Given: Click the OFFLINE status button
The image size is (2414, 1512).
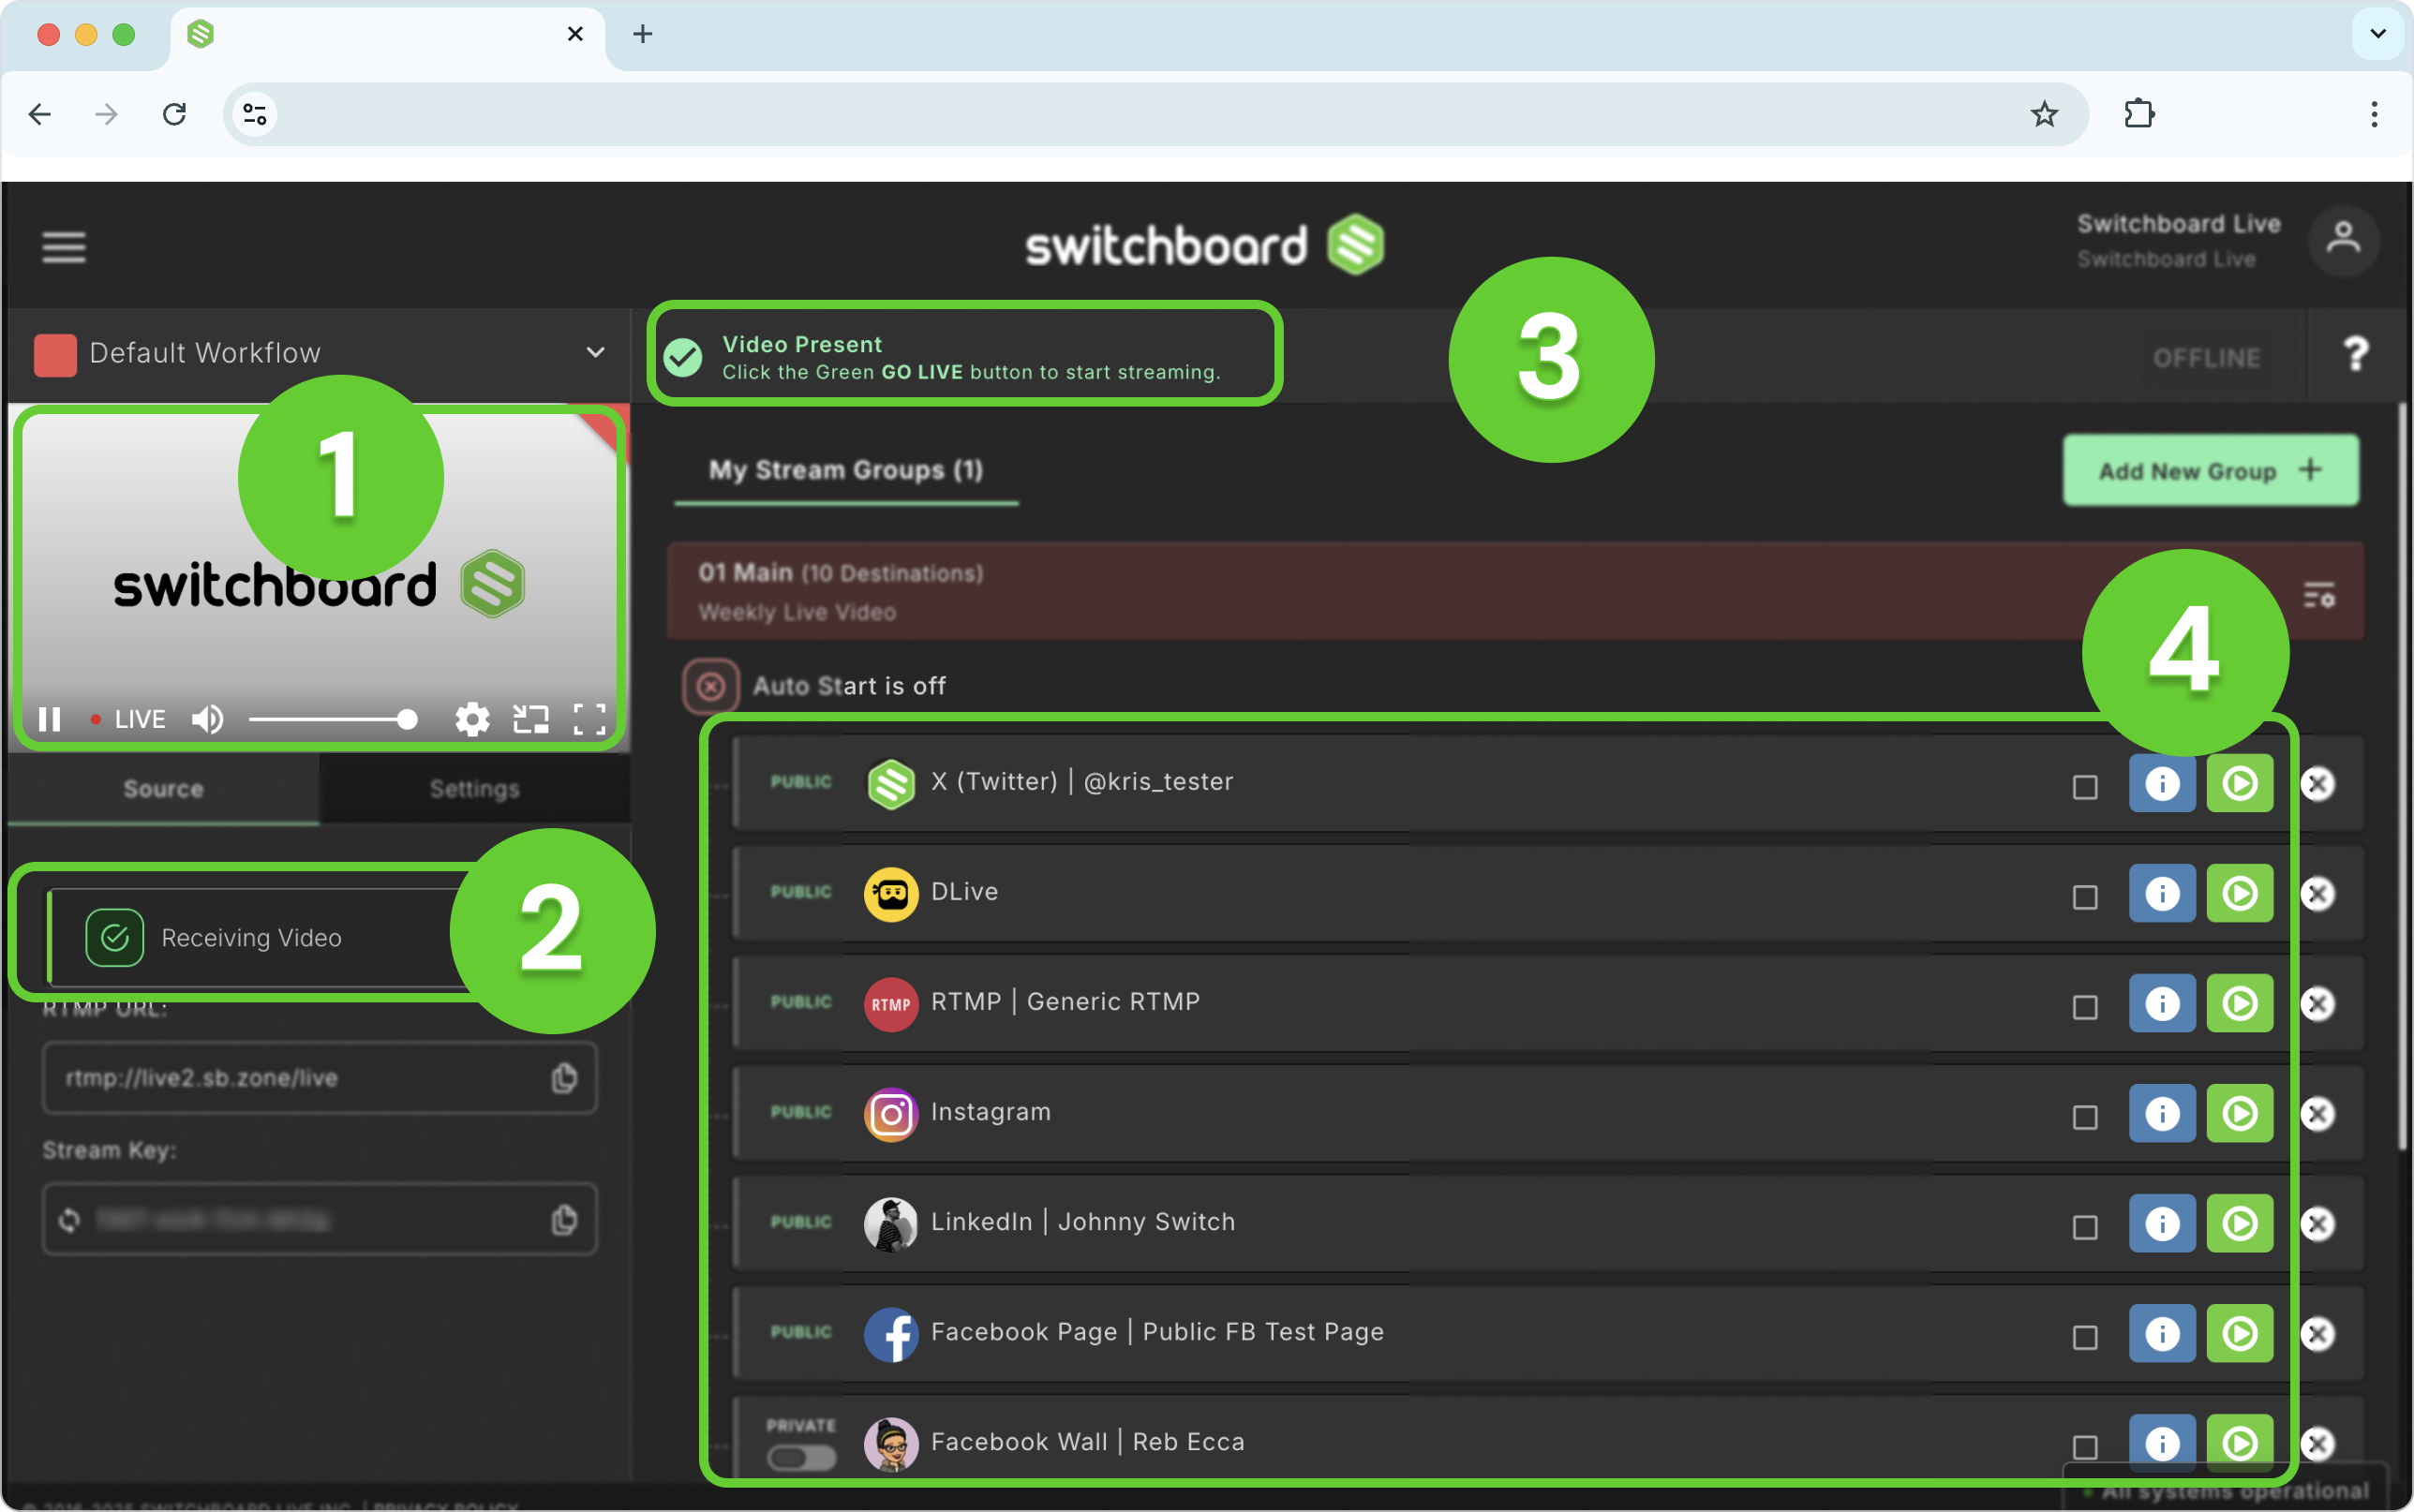Looking at the screenshot, I should click(2206, 358).
